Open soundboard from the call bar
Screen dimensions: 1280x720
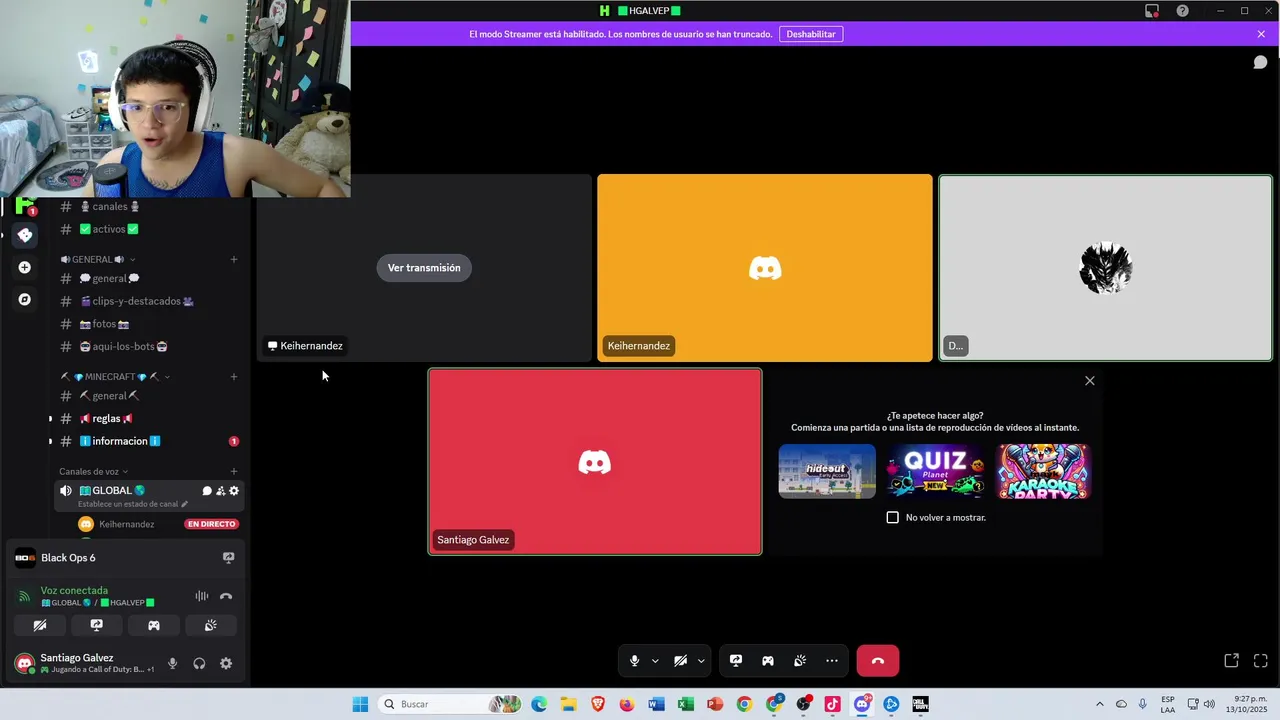coord(800,661)
